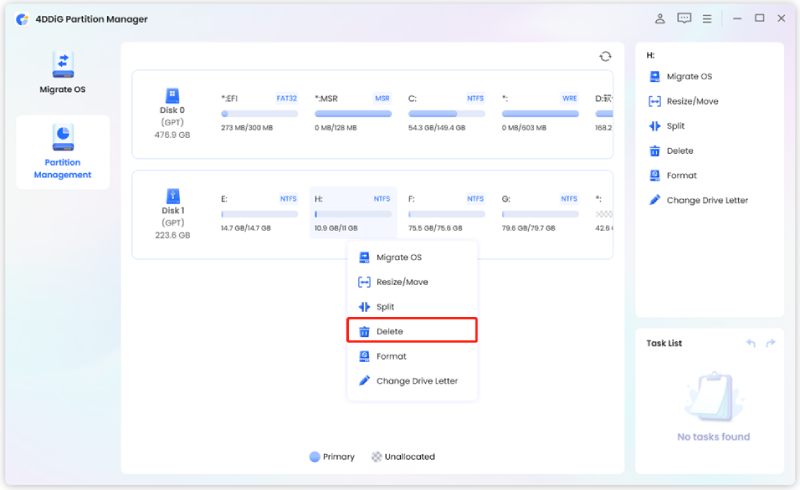Viewport: 800px width, 490px height.
Task: Click the unallocated partition on Disk 1
Action: pos(604,213)
